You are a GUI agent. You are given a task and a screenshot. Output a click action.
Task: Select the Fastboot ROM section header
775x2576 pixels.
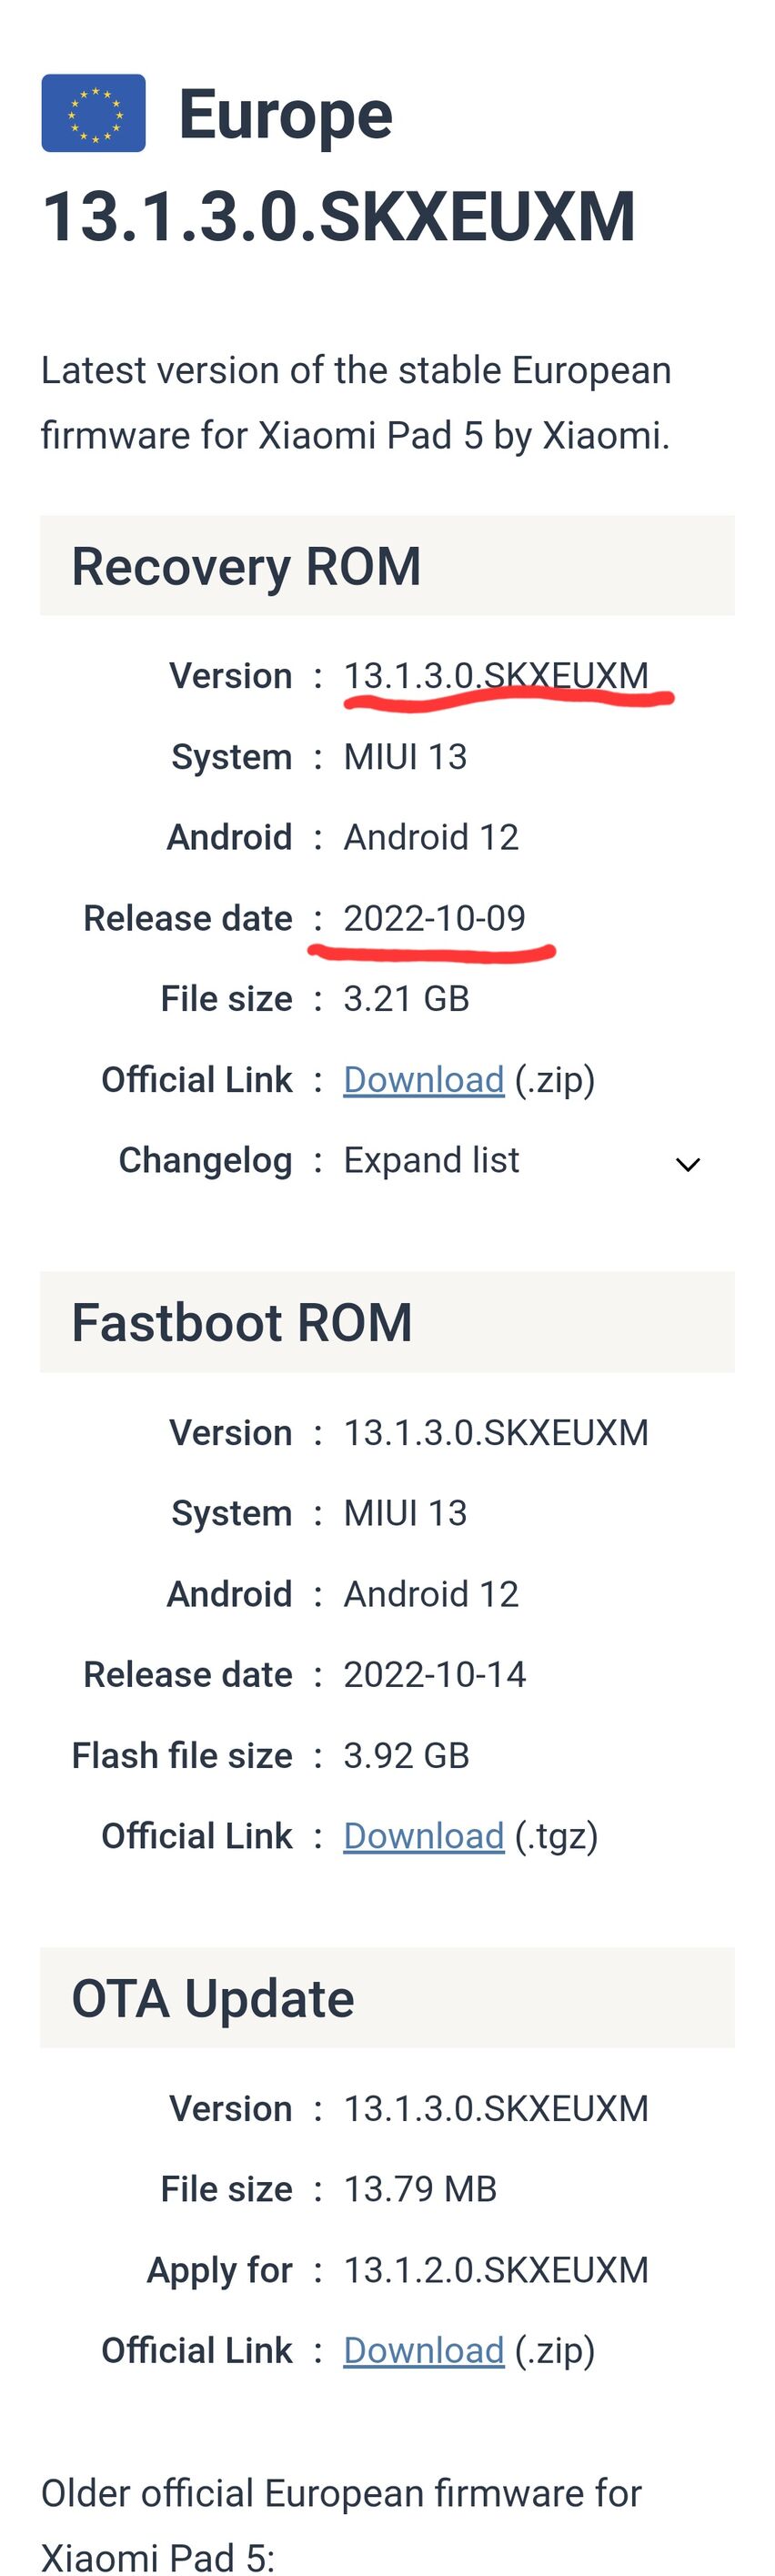coord(387,1322)
